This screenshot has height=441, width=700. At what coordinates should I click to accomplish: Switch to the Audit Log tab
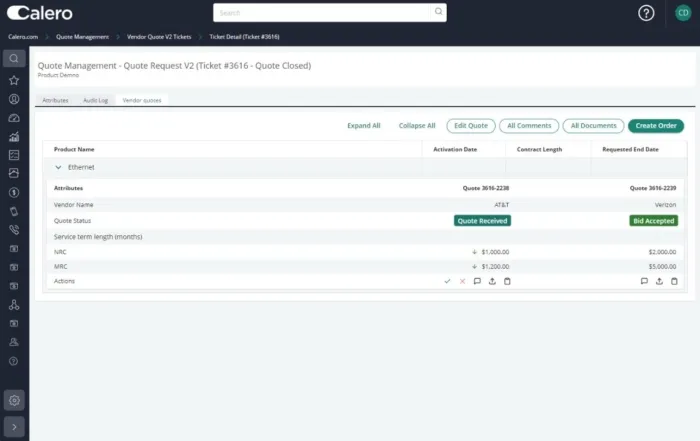(96, 100)
